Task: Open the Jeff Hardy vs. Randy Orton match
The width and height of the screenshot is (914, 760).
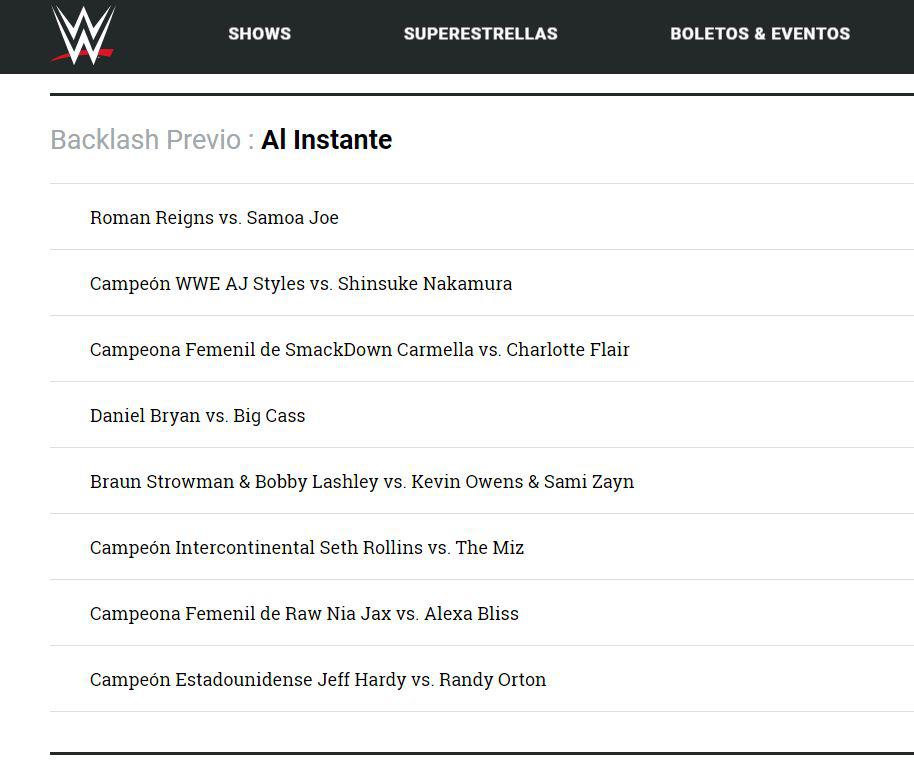Action: pyautogui.click(x=318, y=679)
